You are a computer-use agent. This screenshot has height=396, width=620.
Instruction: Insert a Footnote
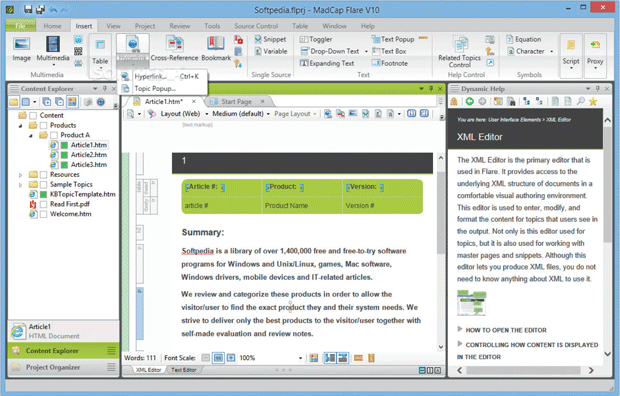(x=390, y=63)
